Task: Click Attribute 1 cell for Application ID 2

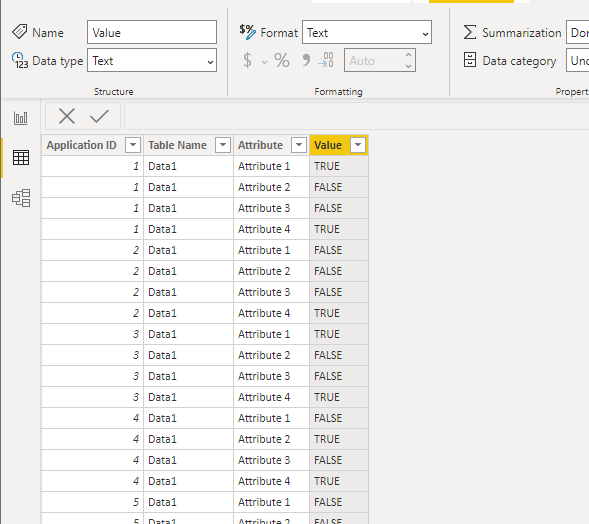Action: tap(271, 250)
